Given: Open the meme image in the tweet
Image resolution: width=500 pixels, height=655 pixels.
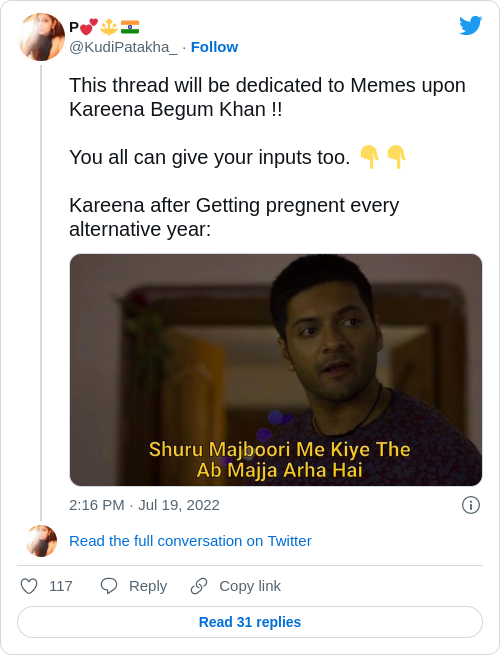Looking at the screenshot, I should point(276,370).
